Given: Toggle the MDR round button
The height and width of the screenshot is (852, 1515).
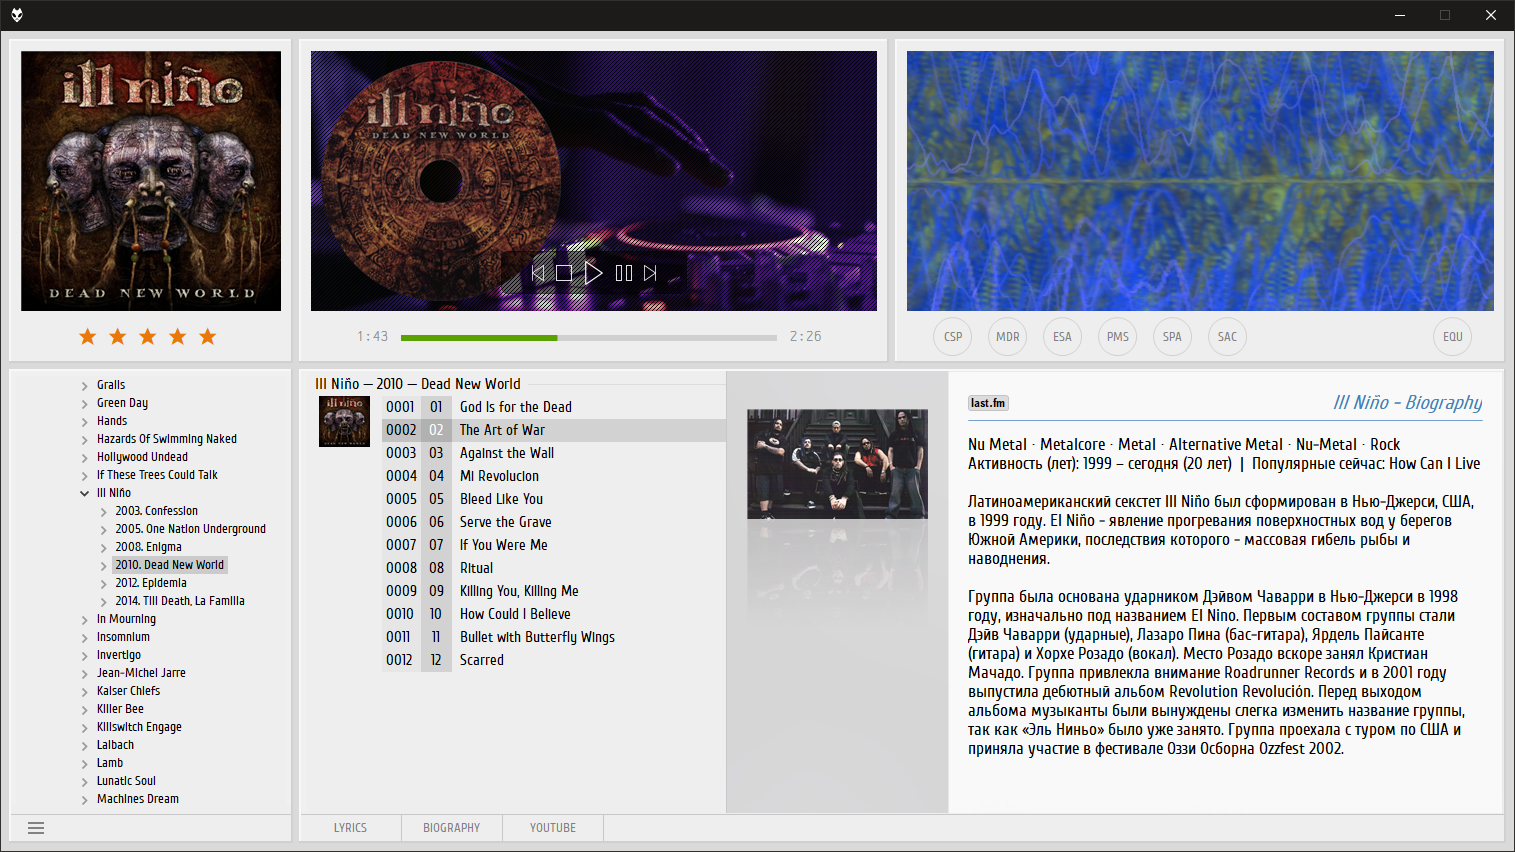Looking at the screenshot, I should click(x=1008, y=337).
